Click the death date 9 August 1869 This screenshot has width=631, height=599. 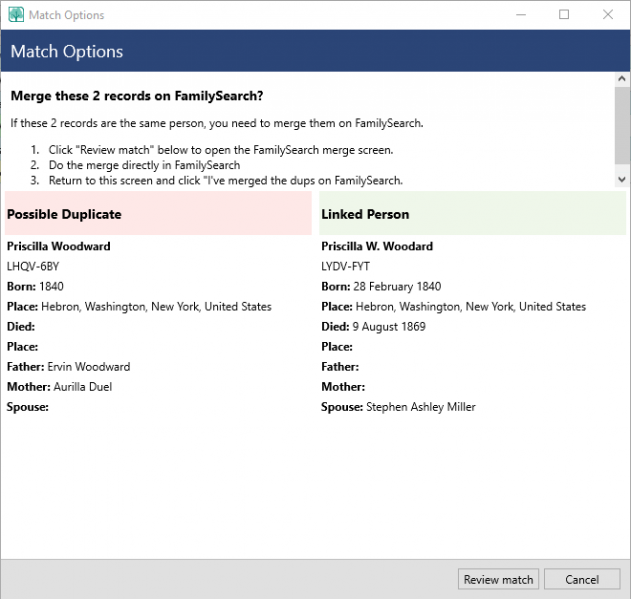[392, 327]
